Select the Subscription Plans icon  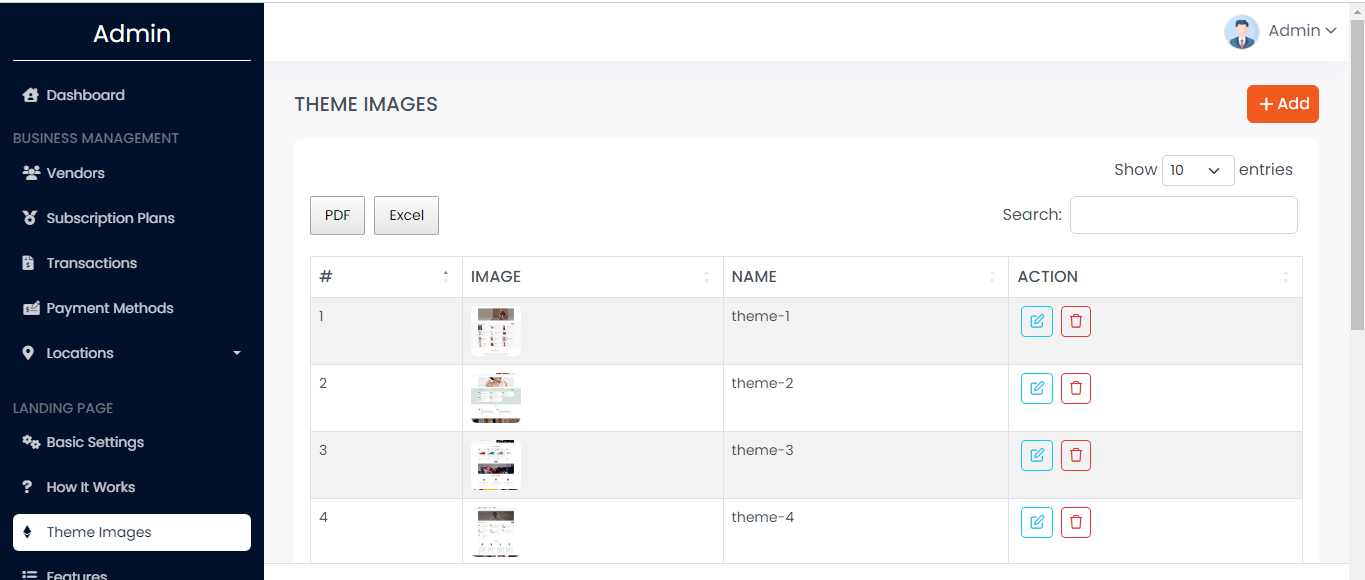(30, 217)
